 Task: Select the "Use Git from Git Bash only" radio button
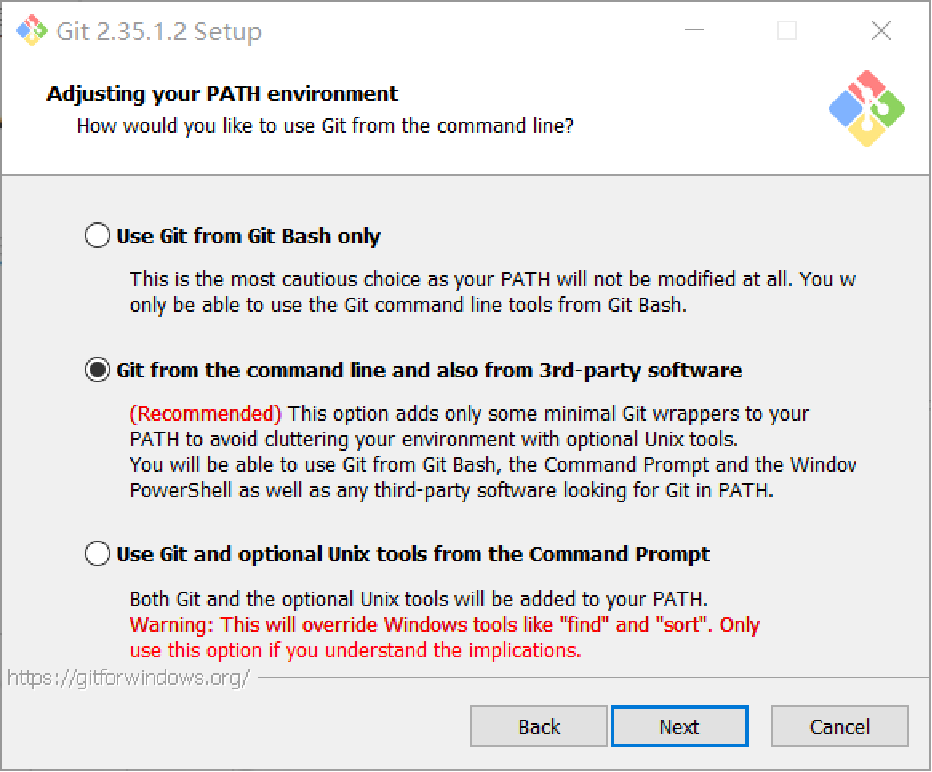pos(97,237)
